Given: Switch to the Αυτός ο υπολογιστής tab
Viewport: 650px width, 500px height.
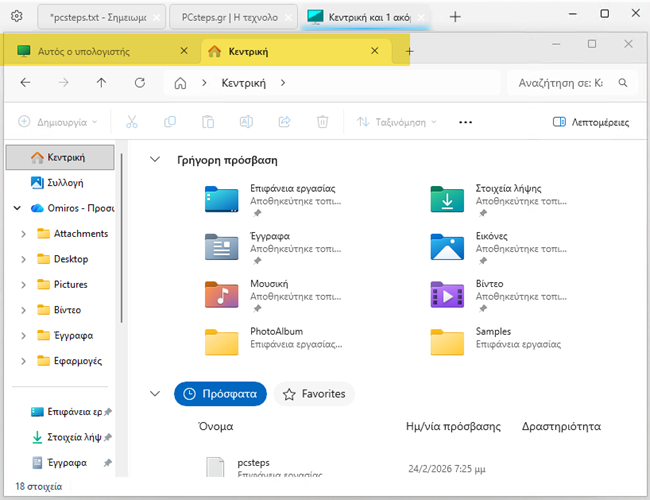Looking at the screenshot, I should pos(97,51).
